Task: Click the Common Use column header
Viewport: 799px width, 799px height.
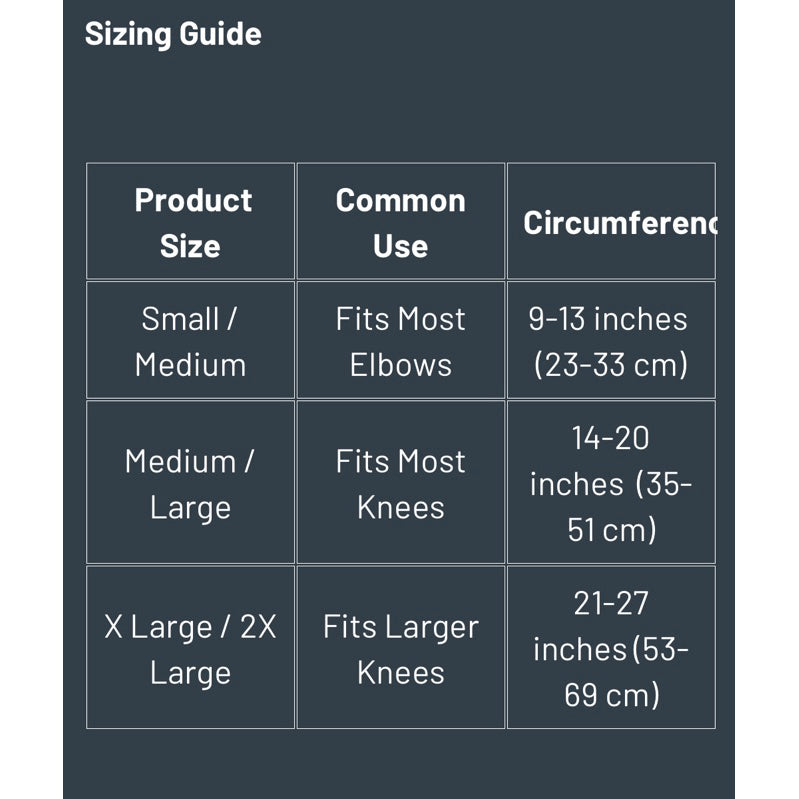Action: 400,222
